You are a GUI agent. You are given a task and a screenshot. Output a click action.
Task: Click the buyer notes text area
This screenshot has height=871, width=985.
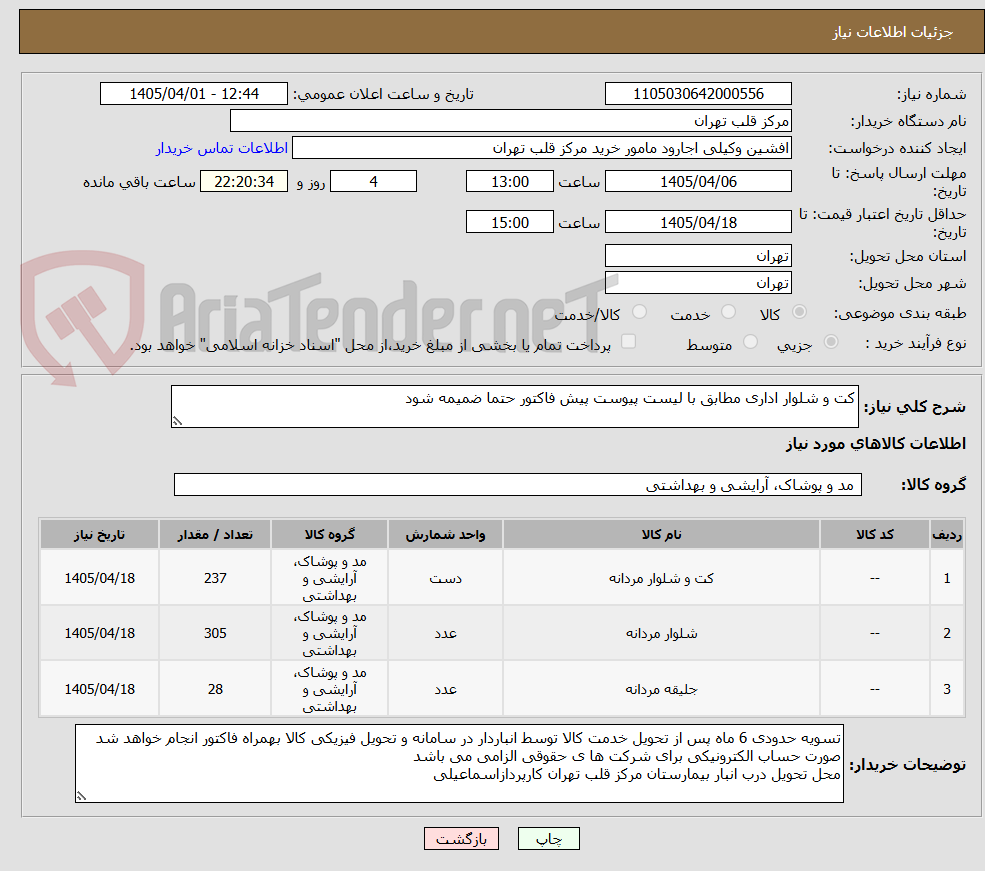click(x=459, y=764)
